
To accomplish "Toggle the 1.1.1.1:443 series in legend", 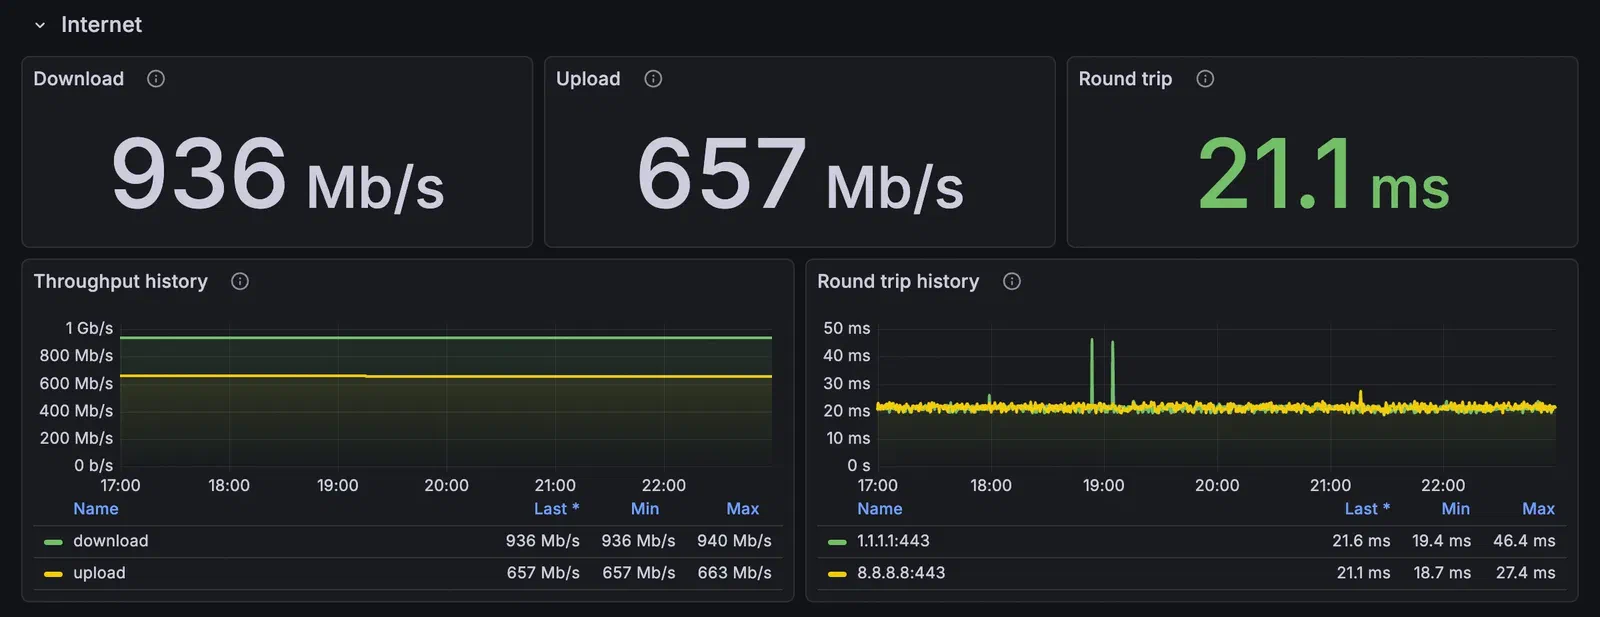I will [x=893, y=541].
